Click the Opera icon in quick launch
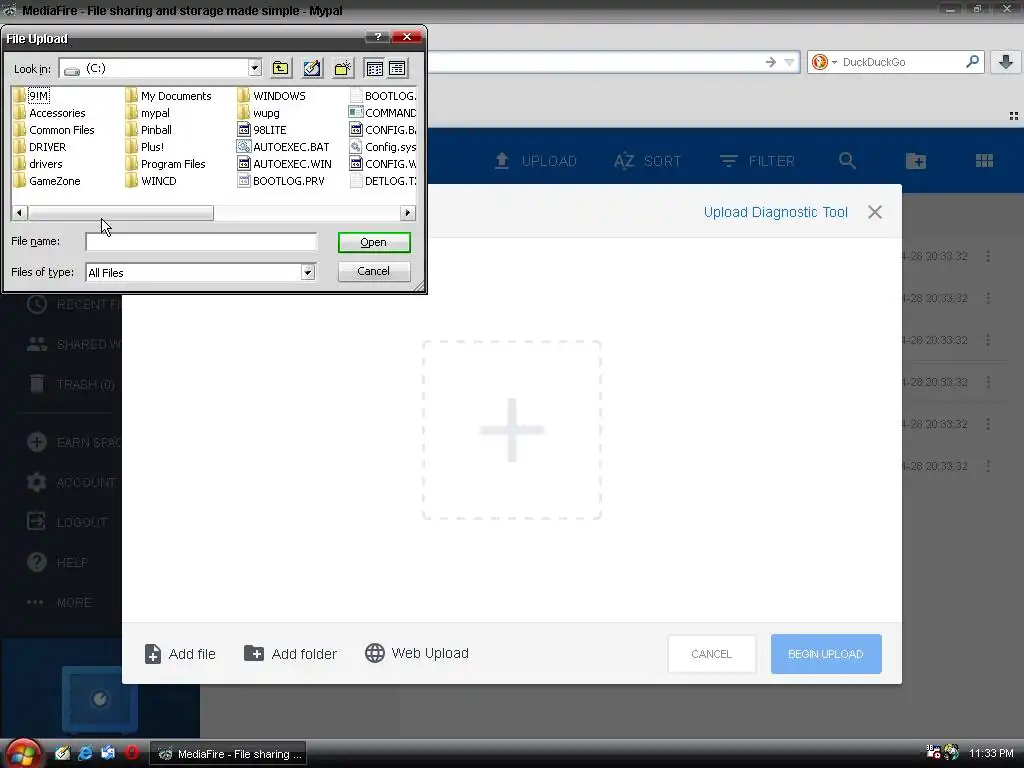This screenshot has height=768, width=1024. click(x=131, y=753)
